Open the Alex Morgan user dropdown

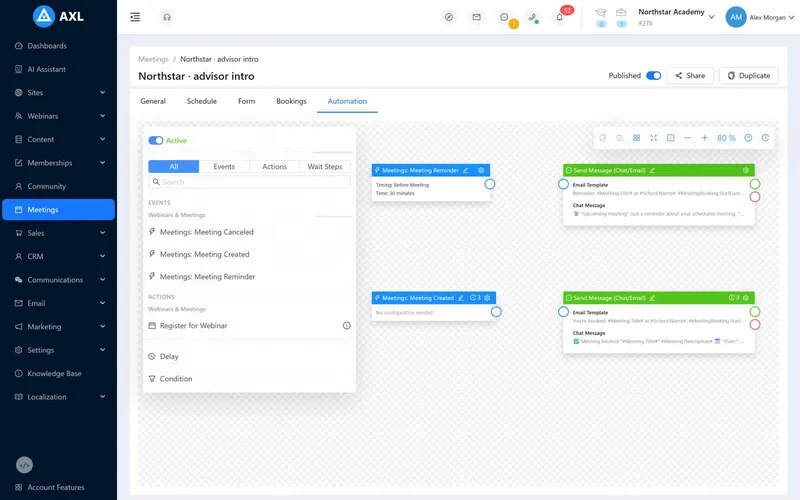click(760, 17)
